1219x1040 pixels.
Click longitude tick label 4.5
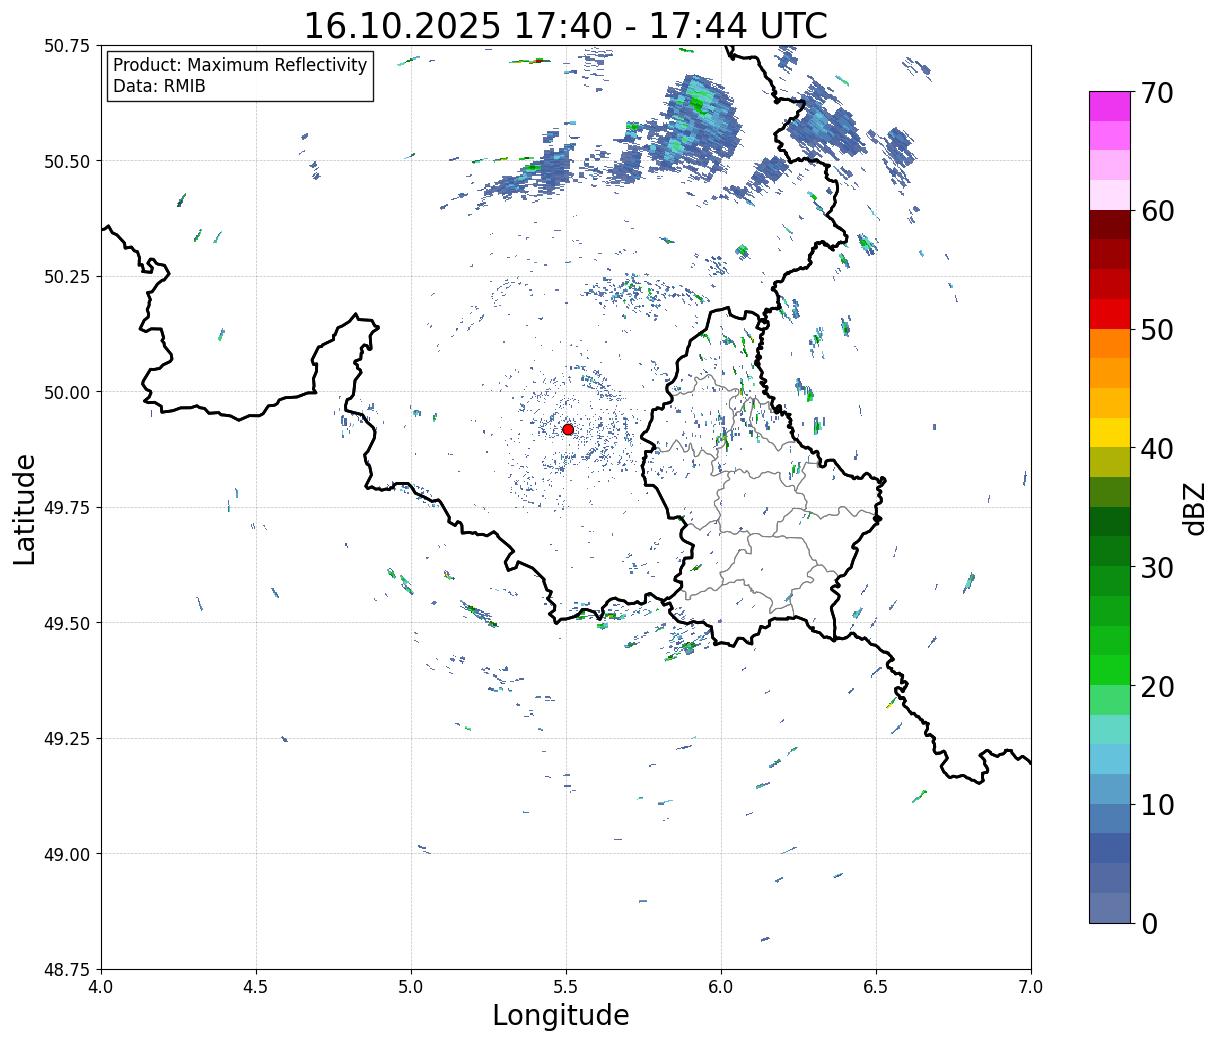click(256, 987)
